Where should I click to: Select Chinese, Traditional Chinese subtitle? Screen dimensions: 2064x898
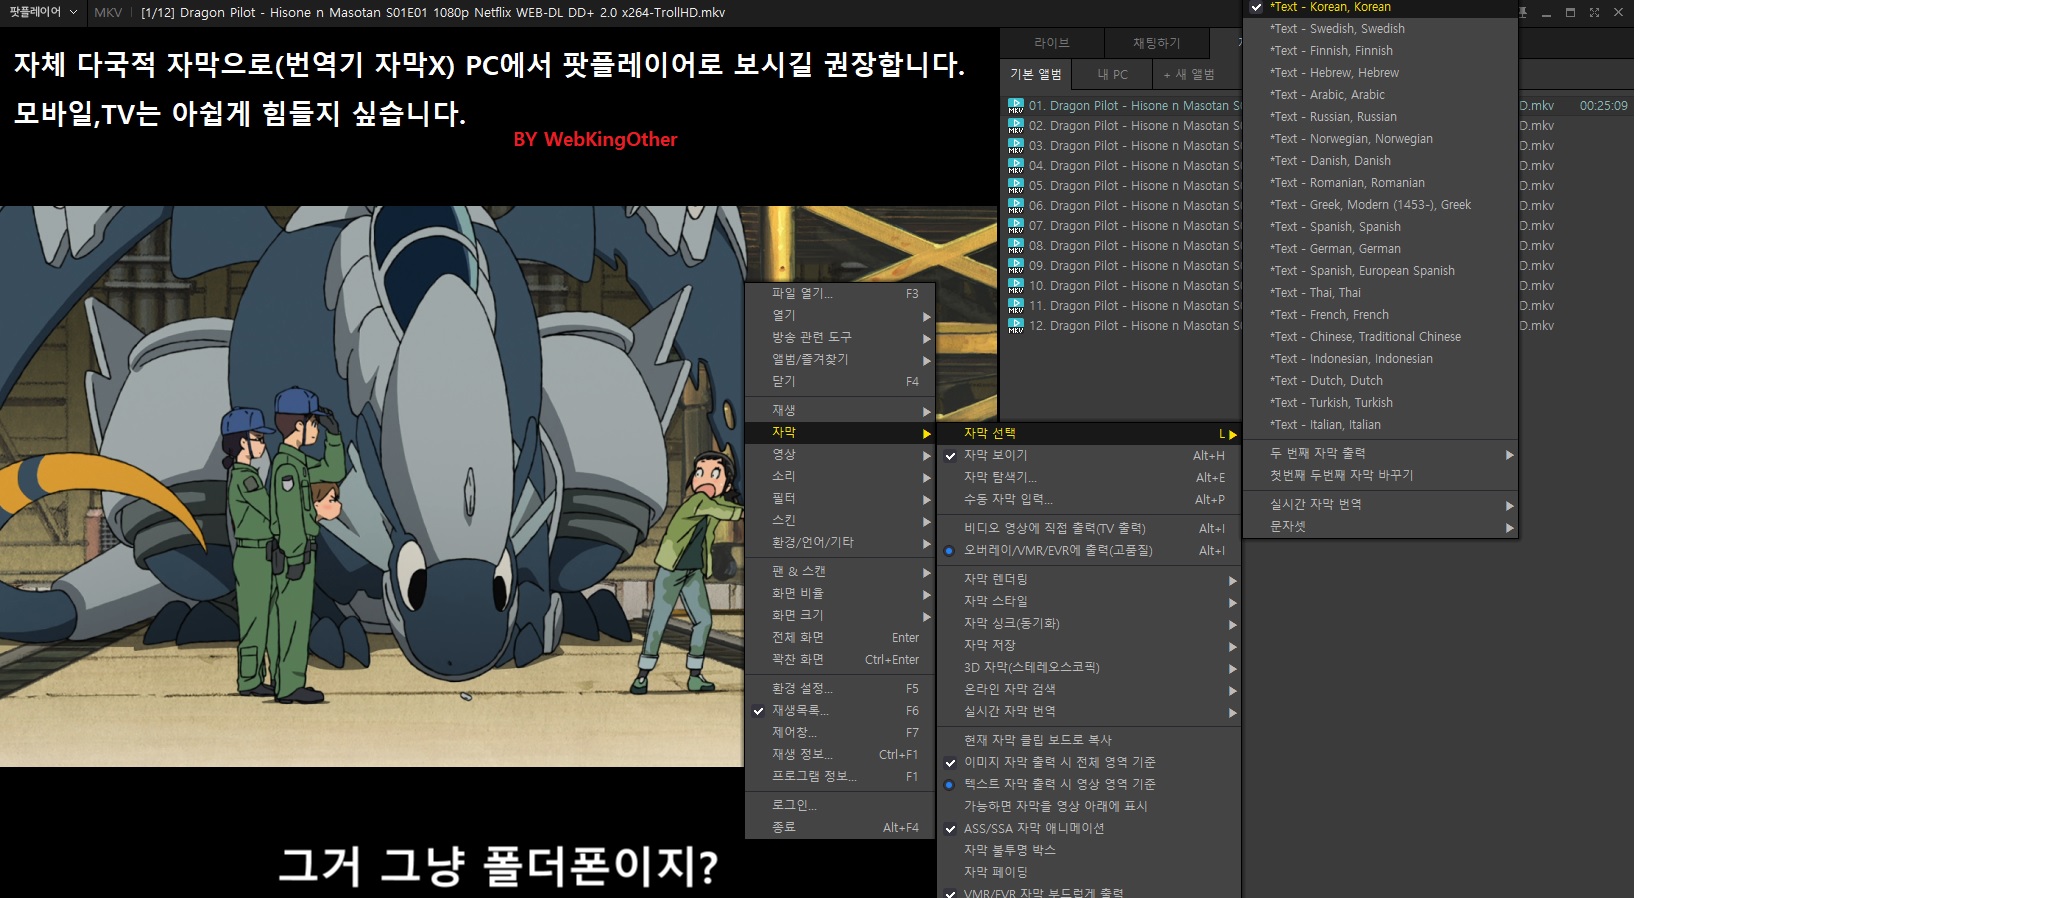pos(1380,337)
